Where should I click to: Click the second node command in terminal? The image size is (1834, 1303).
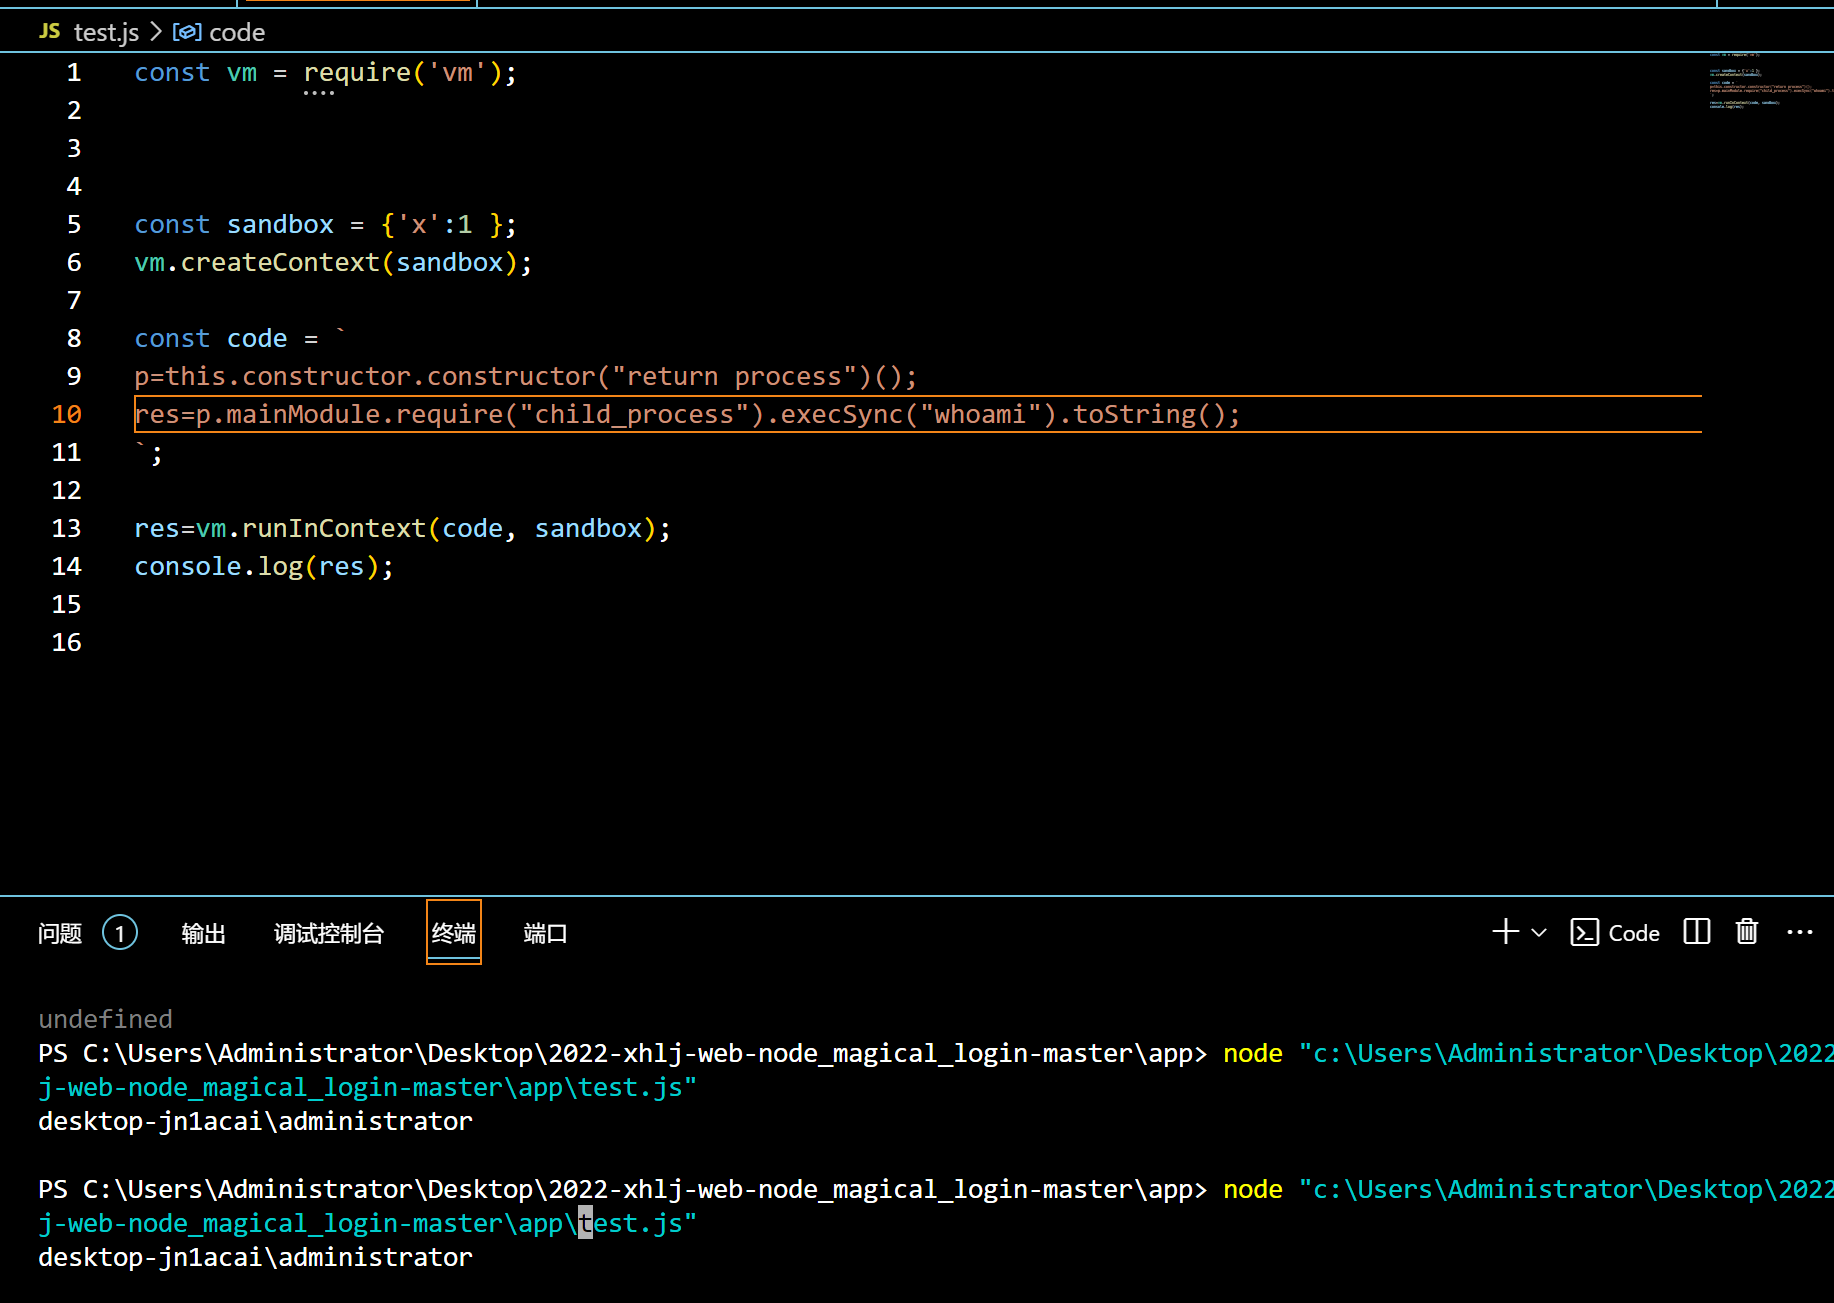1253,1189
